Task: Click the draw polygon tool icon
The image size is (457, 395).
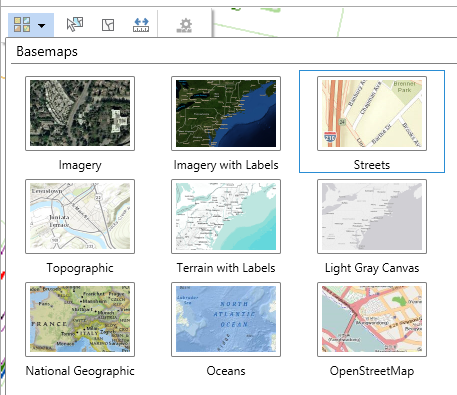Action: [108, 25]
